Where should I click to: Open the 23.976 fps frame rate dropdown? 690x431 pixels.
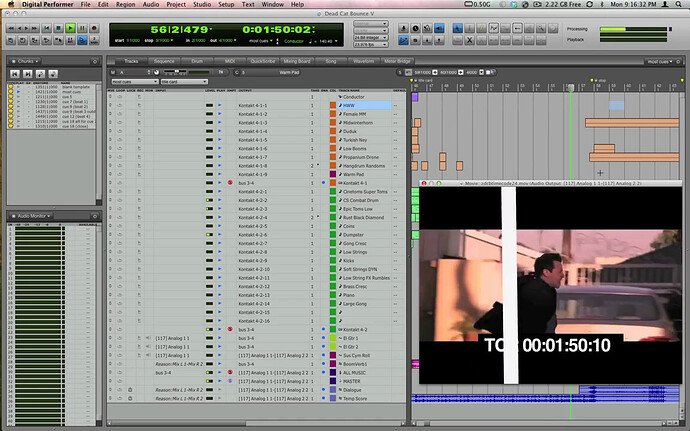(x=371, y=44)
